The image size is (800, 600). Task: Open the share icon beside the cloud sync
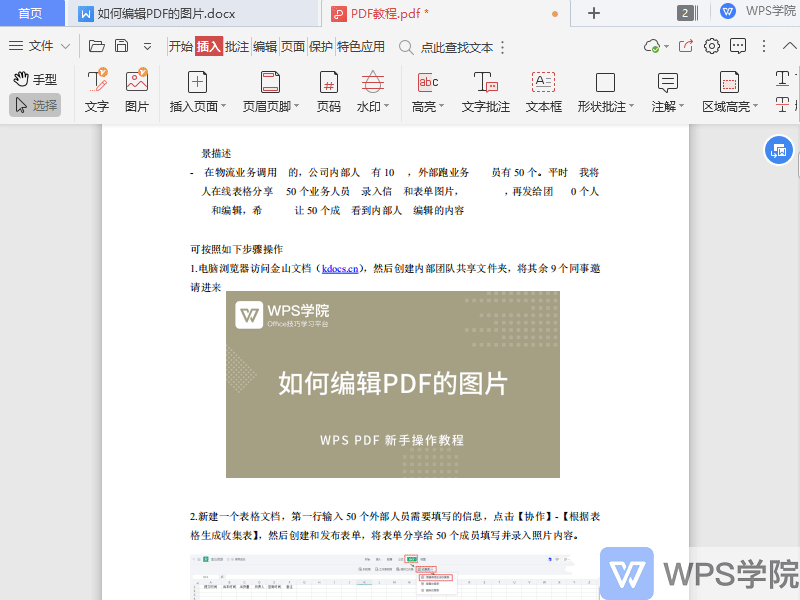pos(684,46)
